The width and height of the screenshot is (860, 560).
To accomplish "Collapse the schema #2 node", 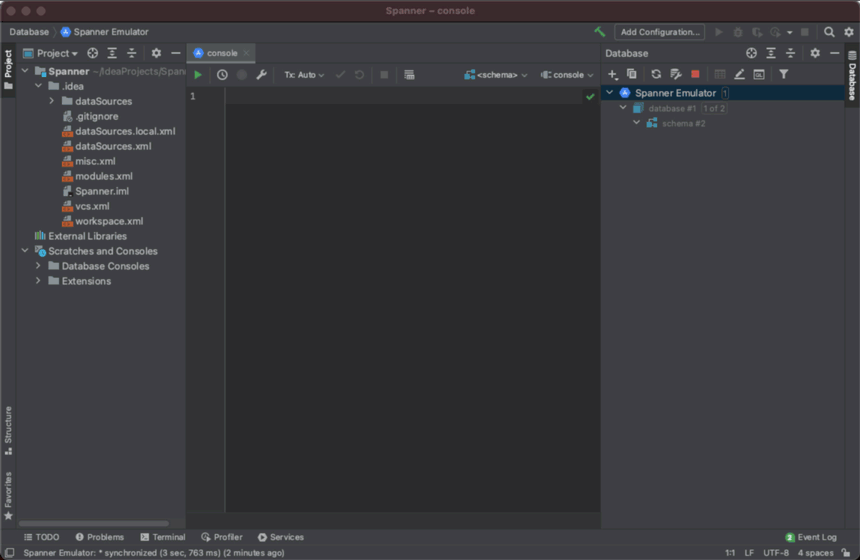I will pyautogui.click(x=636, y=122).
